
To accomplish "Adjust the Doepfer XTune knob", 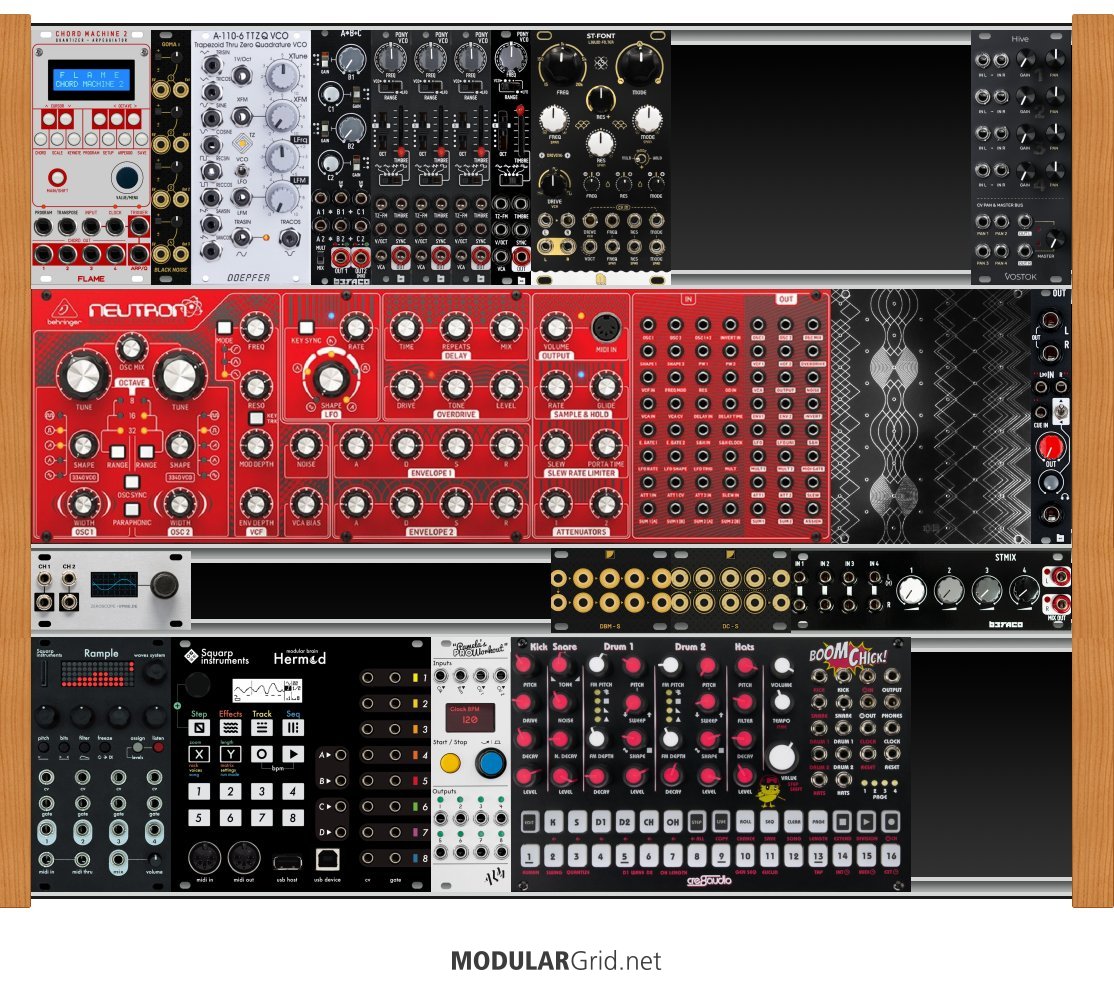I will [x=282, y=76].
